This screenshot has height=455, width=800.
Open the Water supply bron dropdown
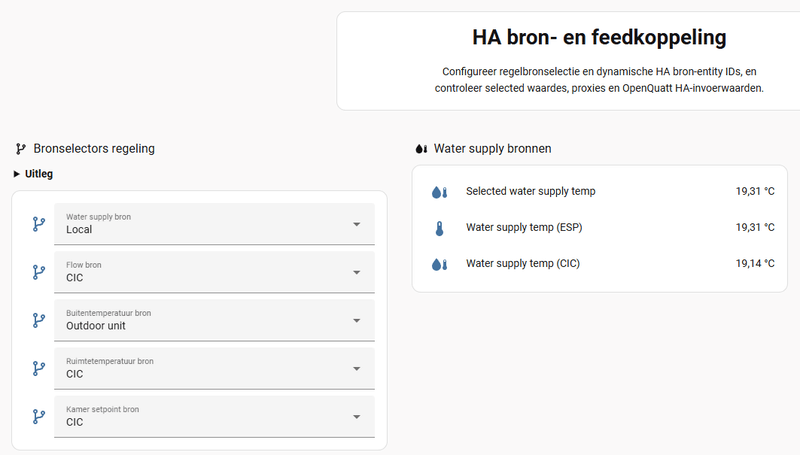[x=215, y=224]
